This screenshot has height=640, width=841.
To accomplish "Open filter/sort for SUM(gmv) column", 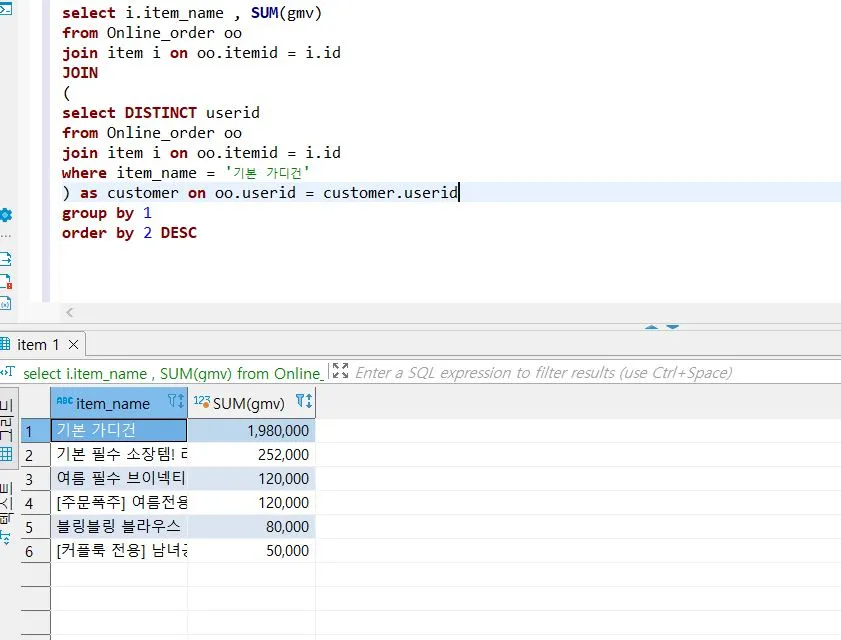I will [x=304, y=401].
